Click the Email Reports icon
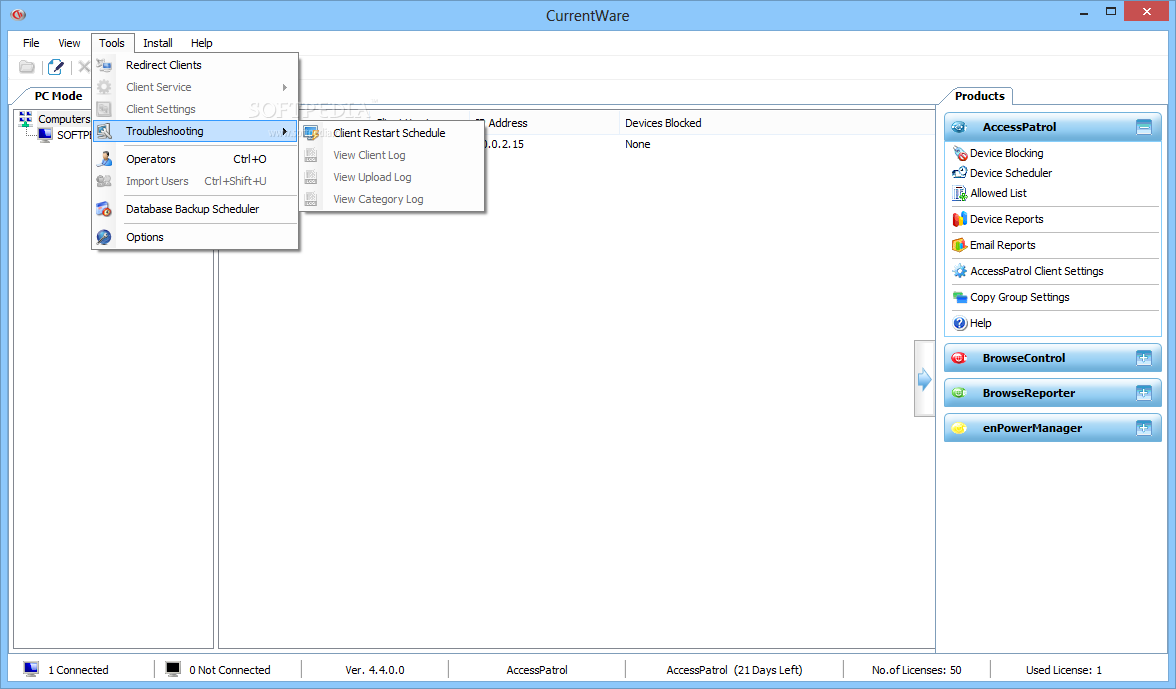Screen dimensions: 1176x689 (959, 245)
